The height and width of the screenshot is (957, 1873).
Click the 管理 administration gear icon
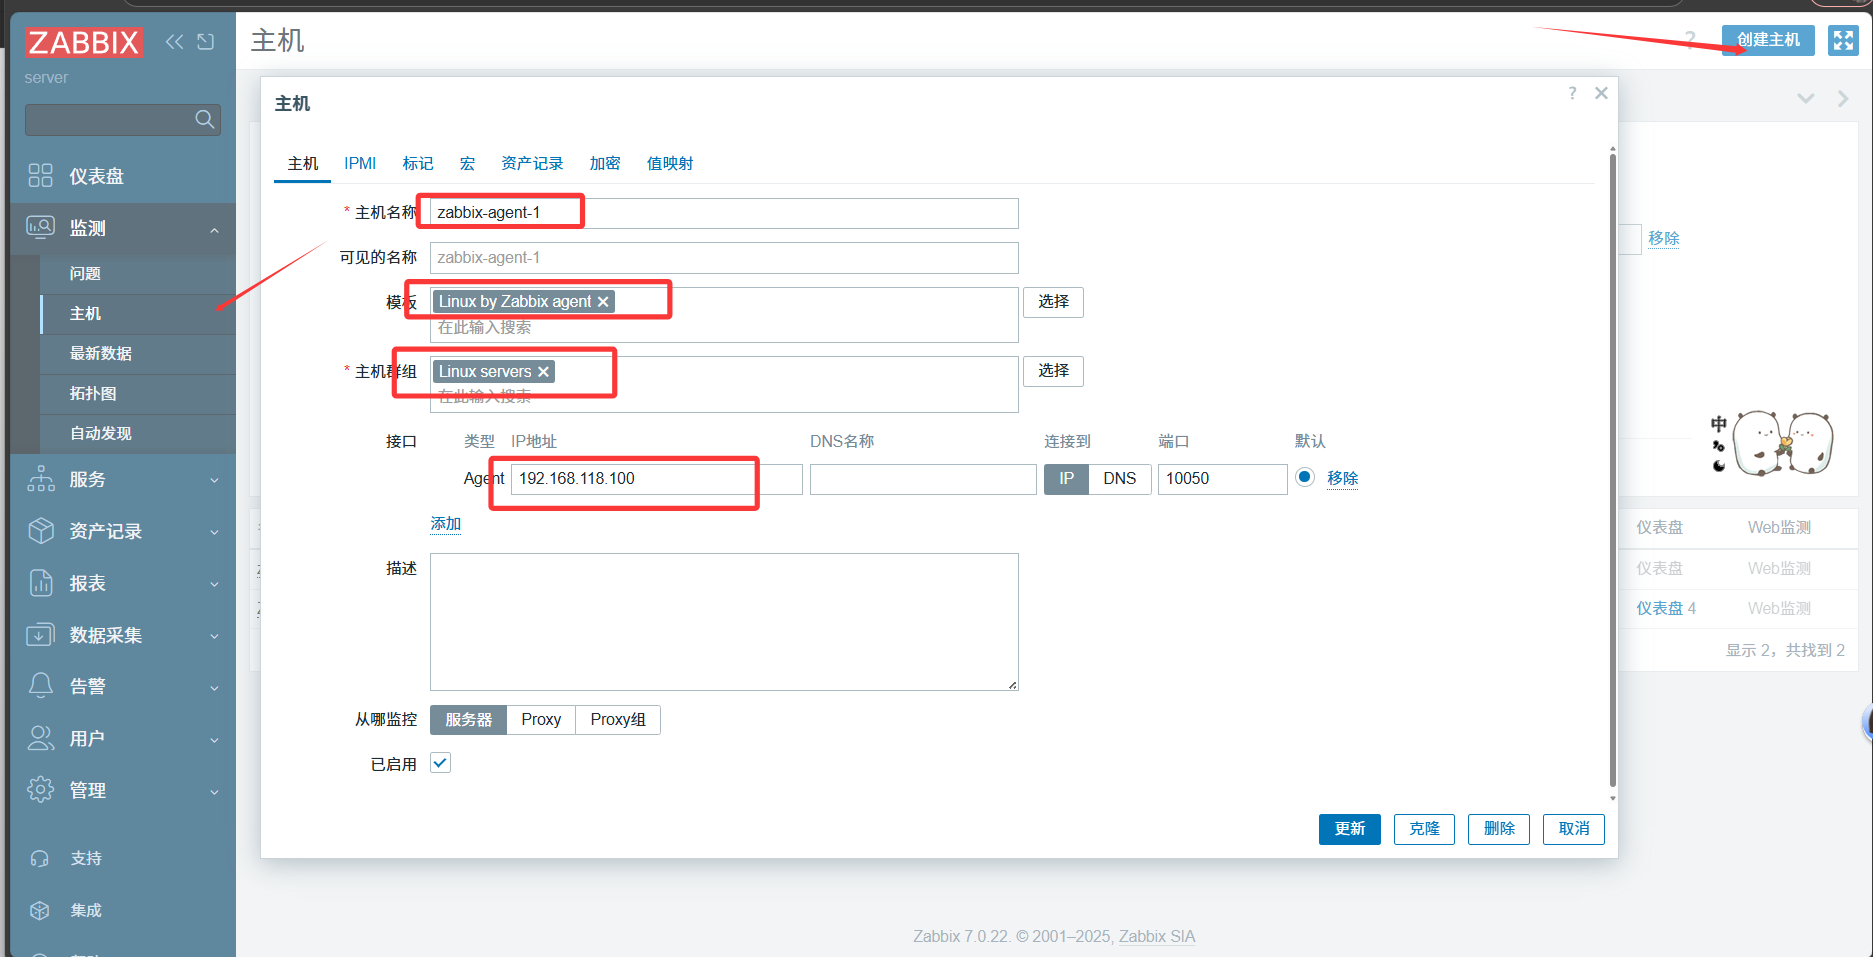[41, 790]
